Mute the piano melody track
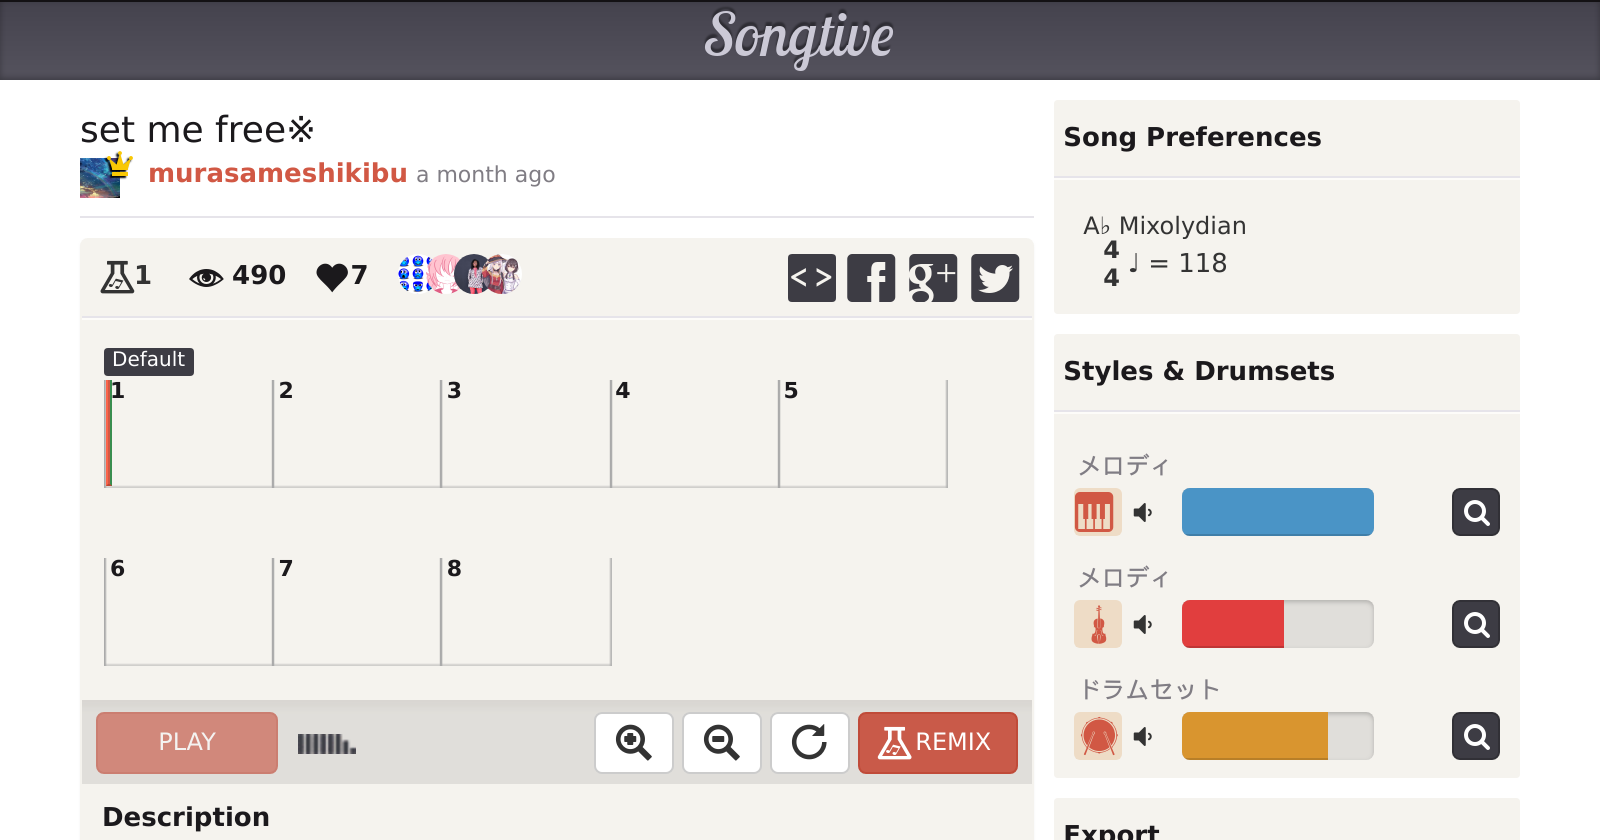Viewport: 1600px width, 840px height. (1143, 513)
